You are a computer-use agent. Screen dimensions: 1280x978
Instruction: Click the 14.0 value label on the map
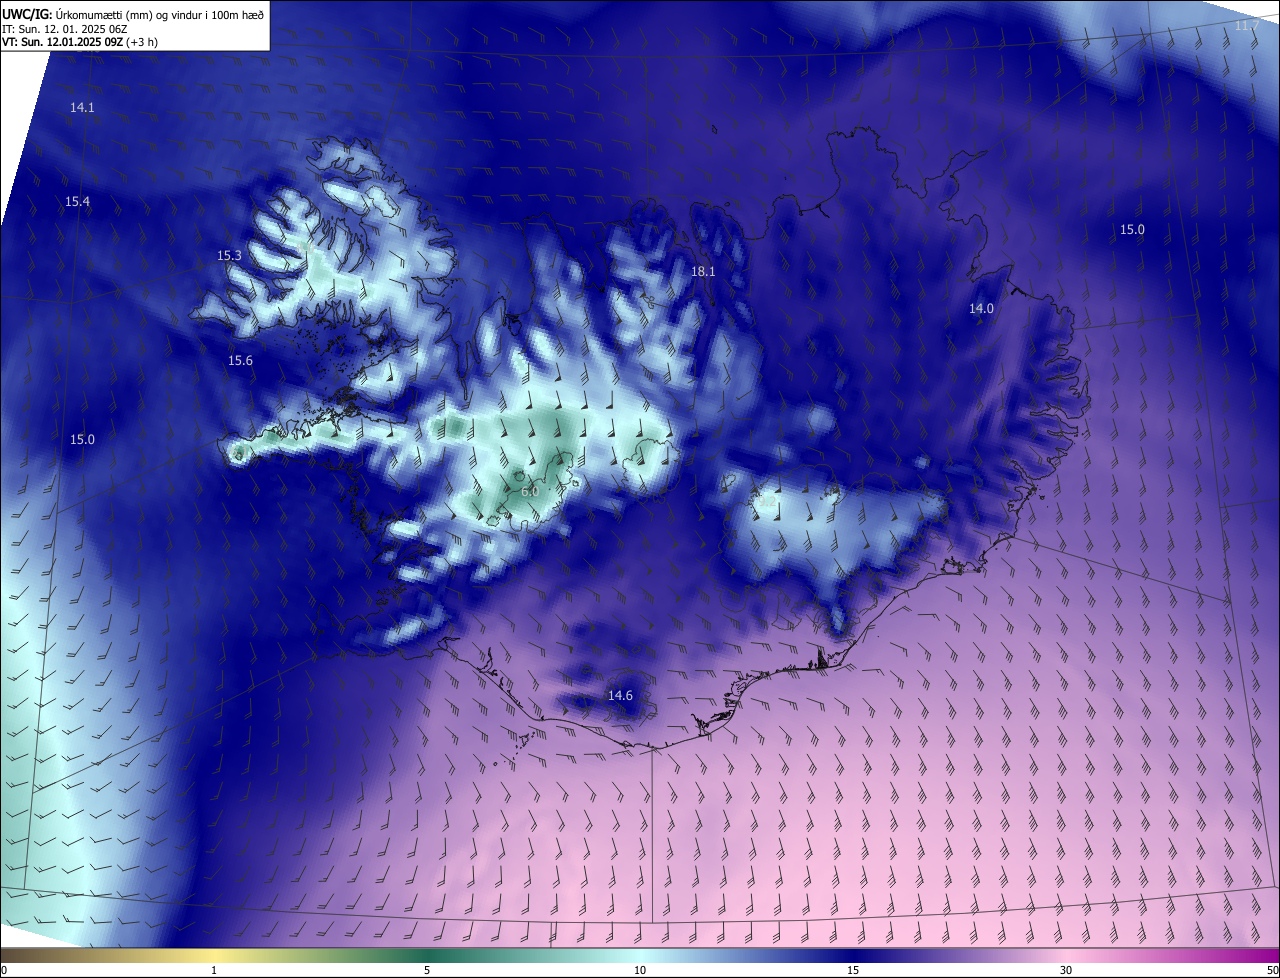point(981,309)
